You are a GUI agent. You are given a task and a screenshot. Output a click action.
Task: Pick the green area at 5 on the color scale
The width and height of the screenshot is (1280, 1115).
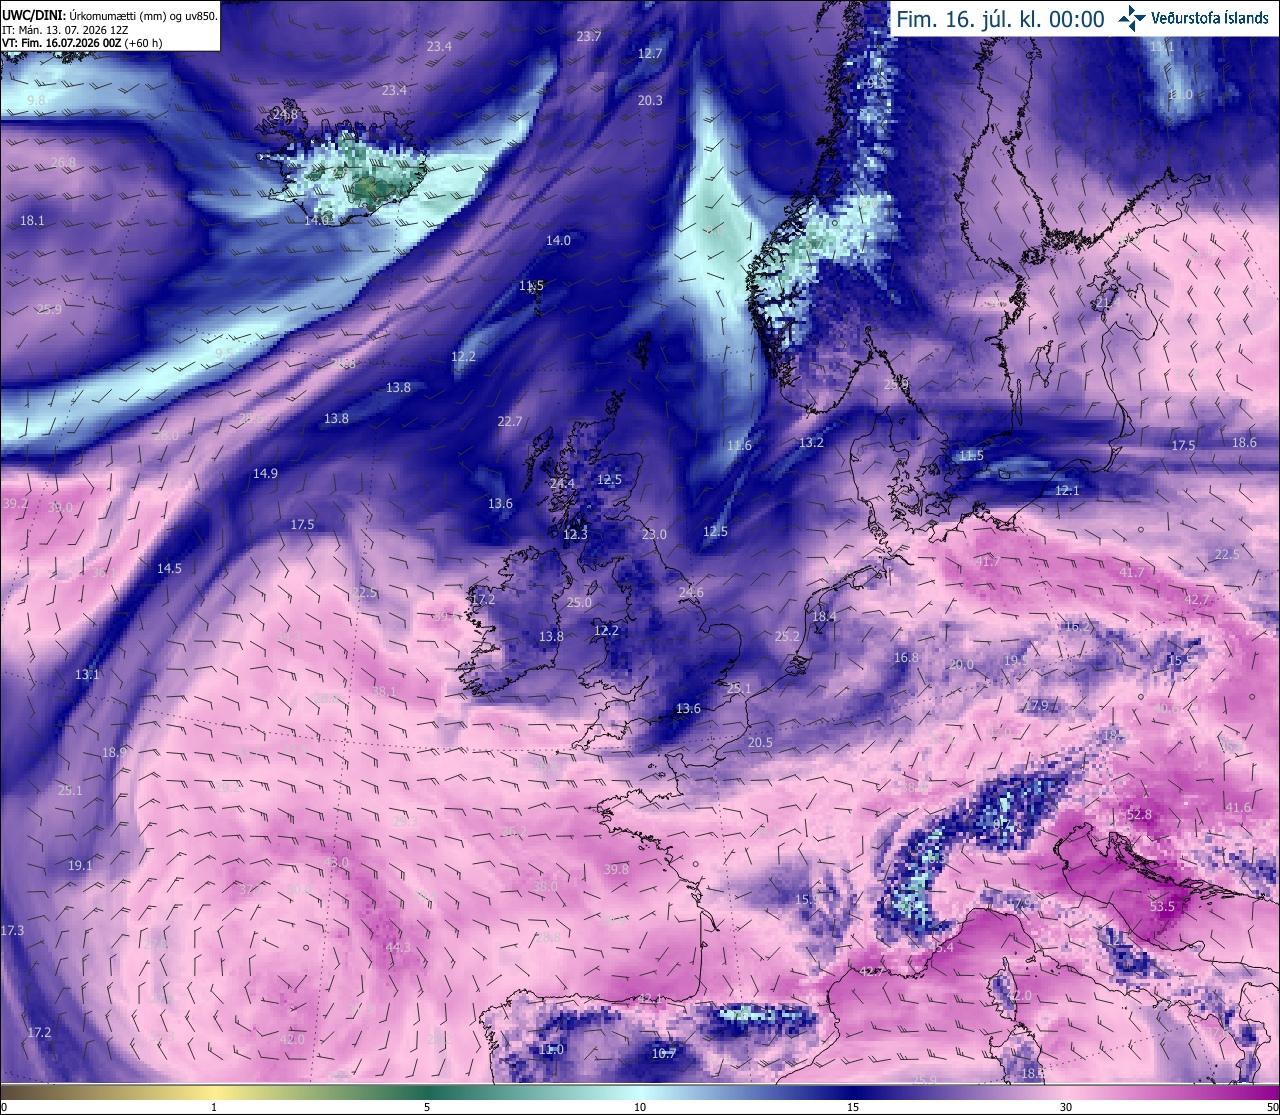pyautogui.click(x=427, y=1092)
